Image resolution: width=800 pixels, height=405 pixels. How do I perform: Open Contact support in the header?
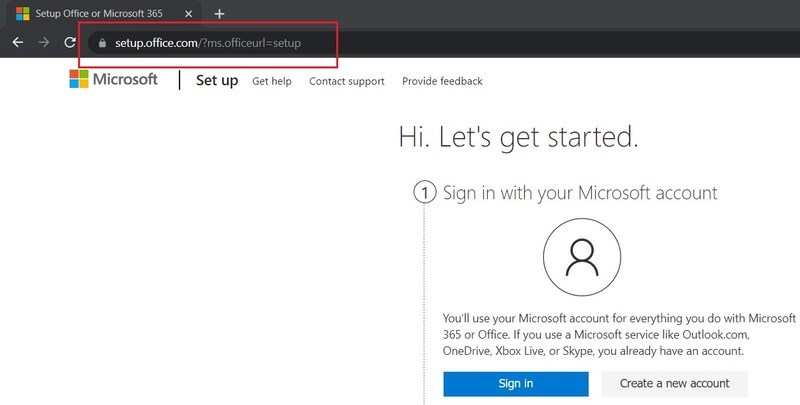click(346, 81)
